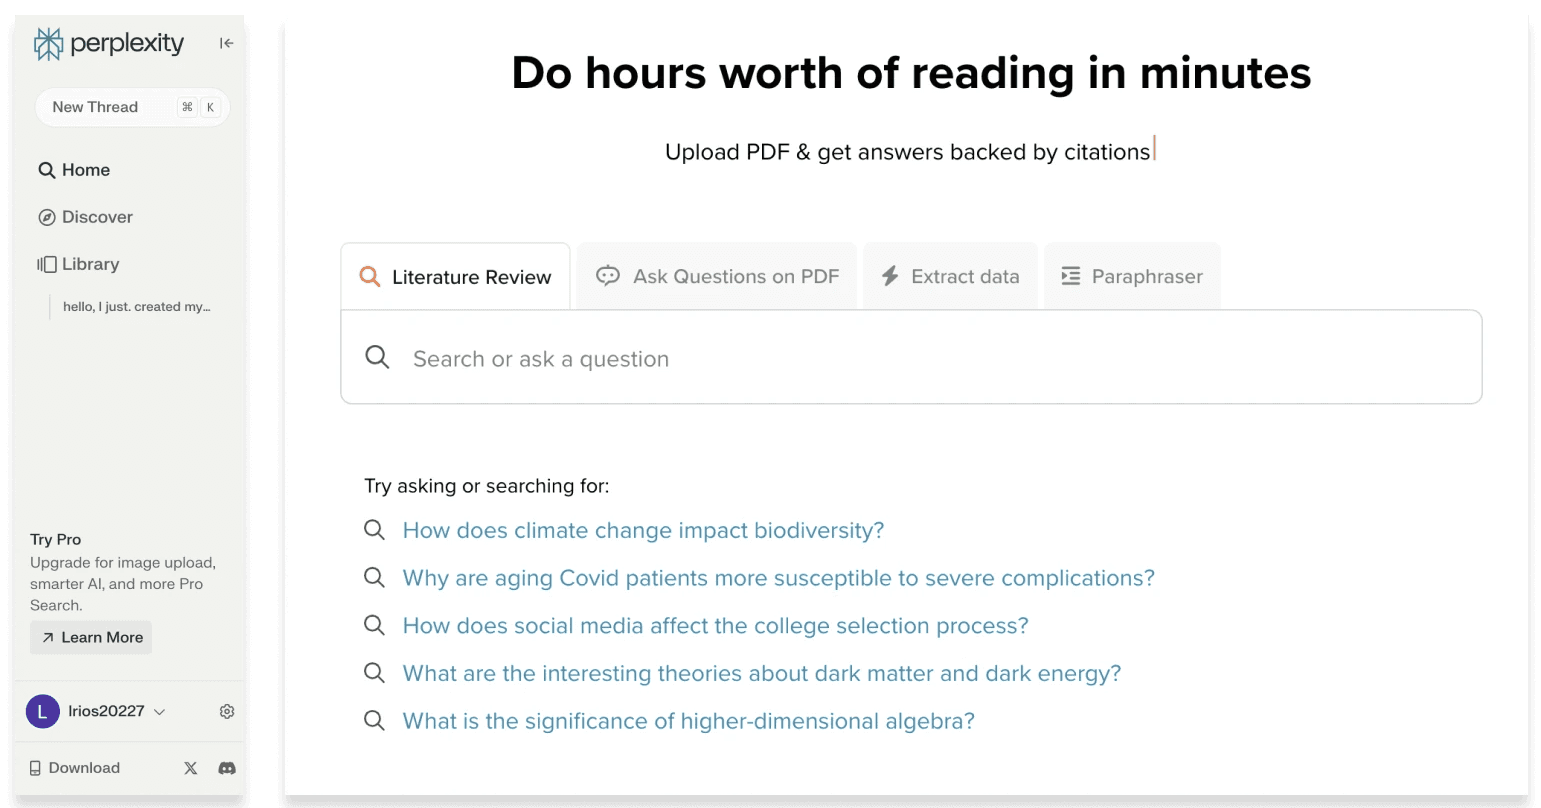
Task: Open the 'hello, I just. created my' thread
Action: [x=137, y=307]
